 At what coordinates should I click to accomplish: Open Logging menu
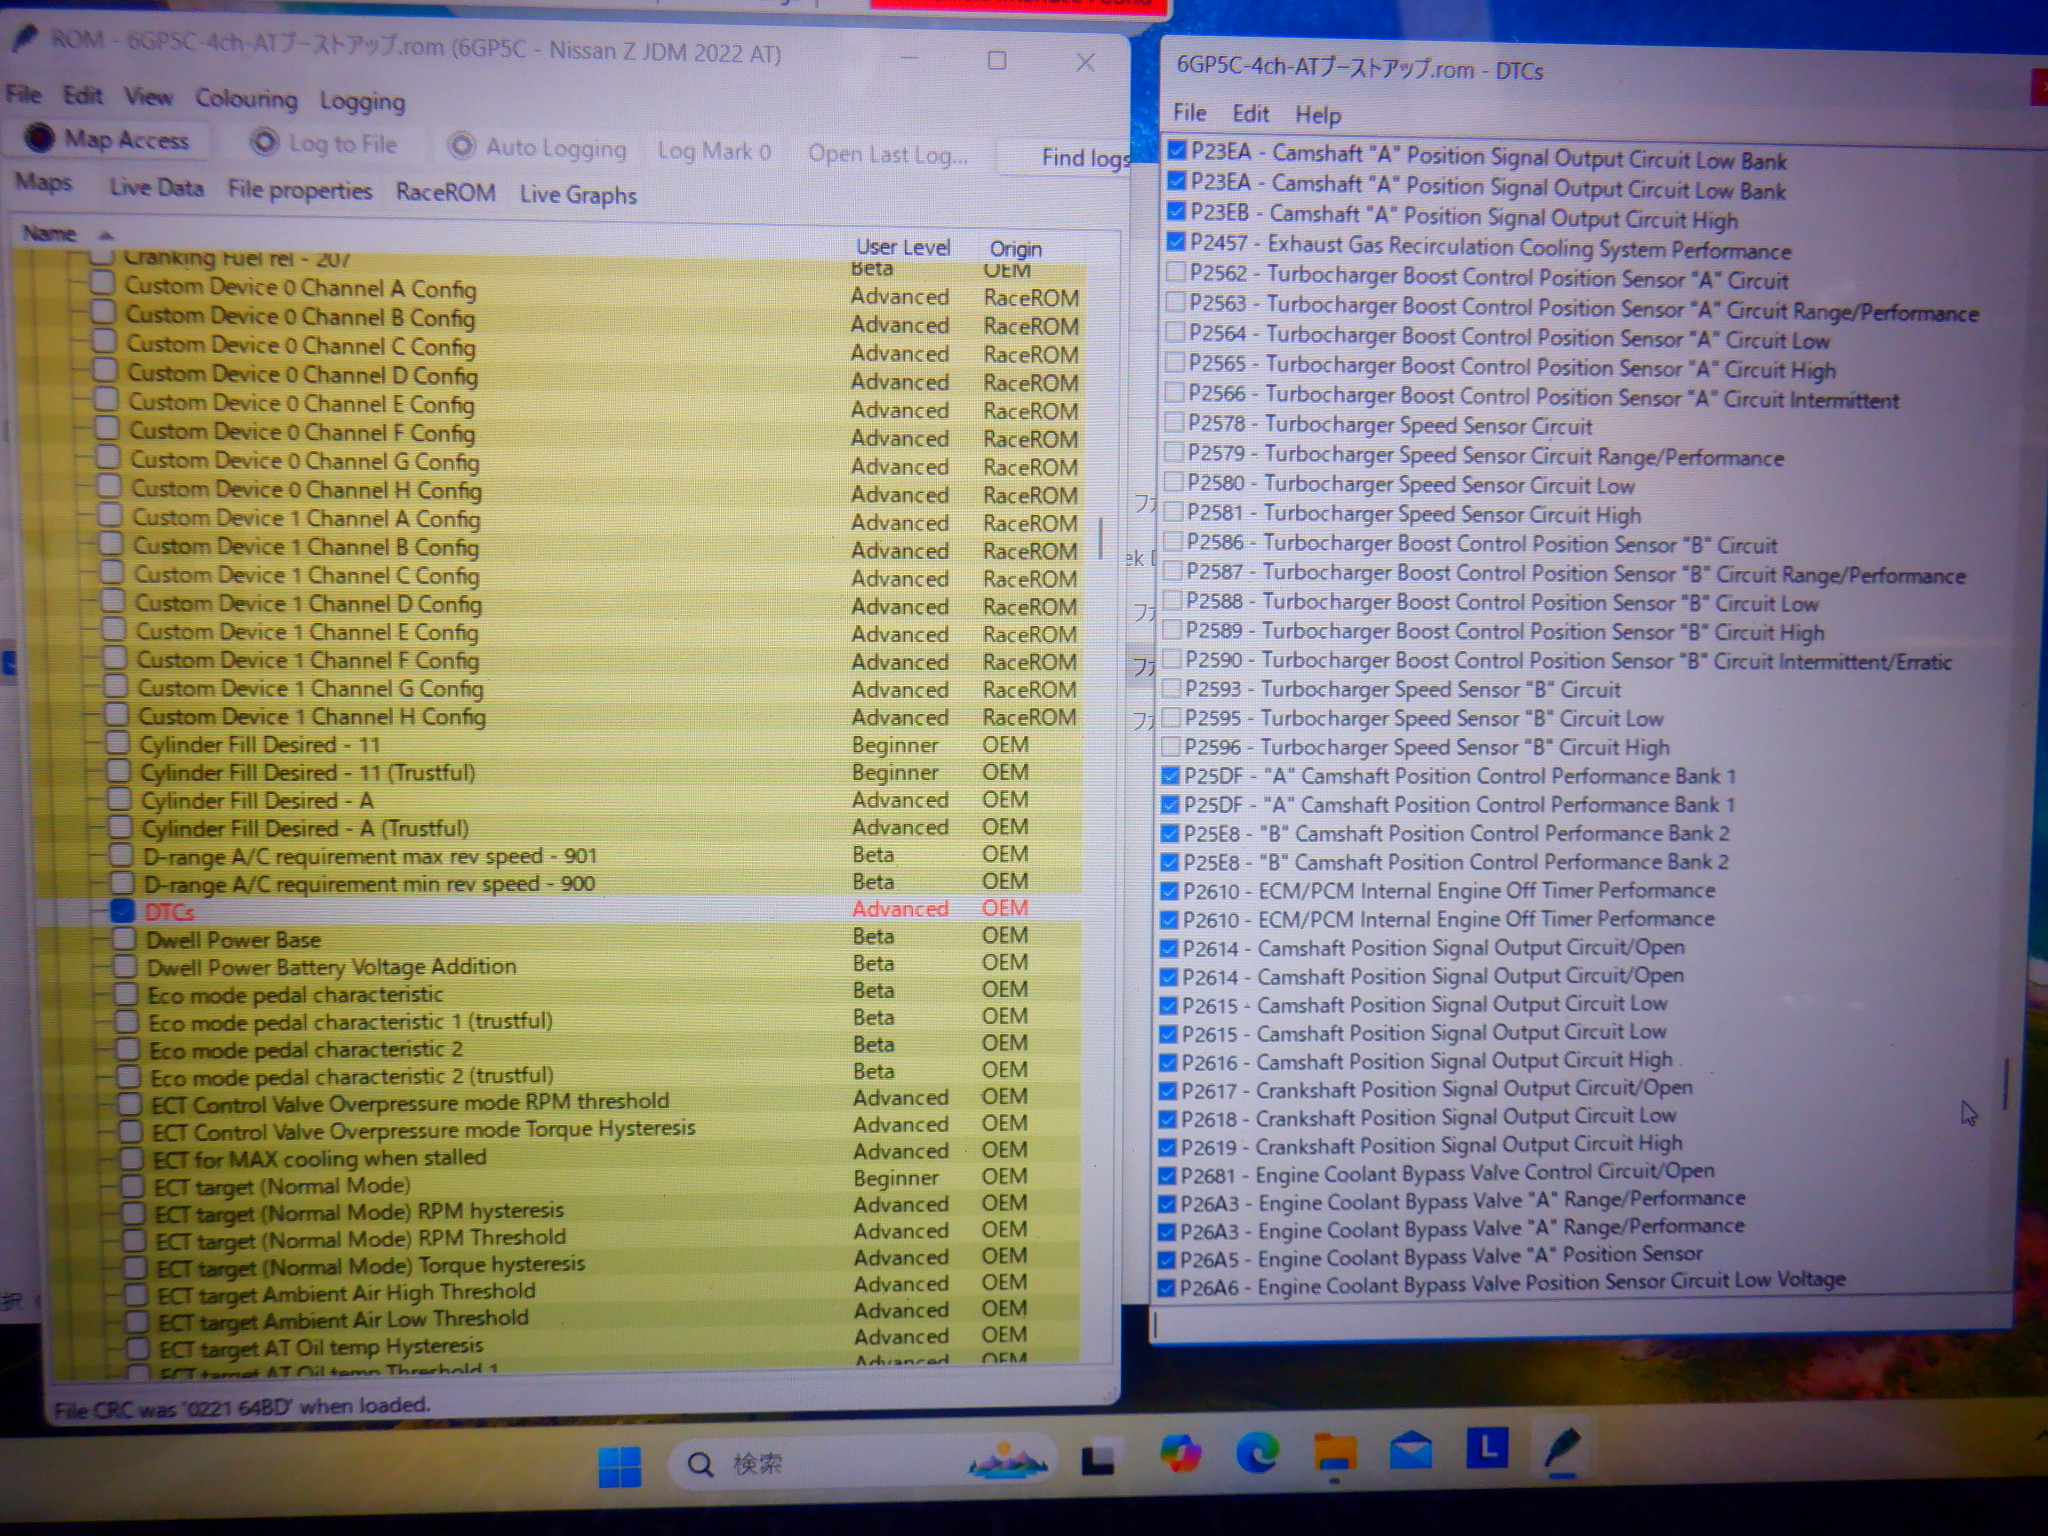tap(362, 102)
